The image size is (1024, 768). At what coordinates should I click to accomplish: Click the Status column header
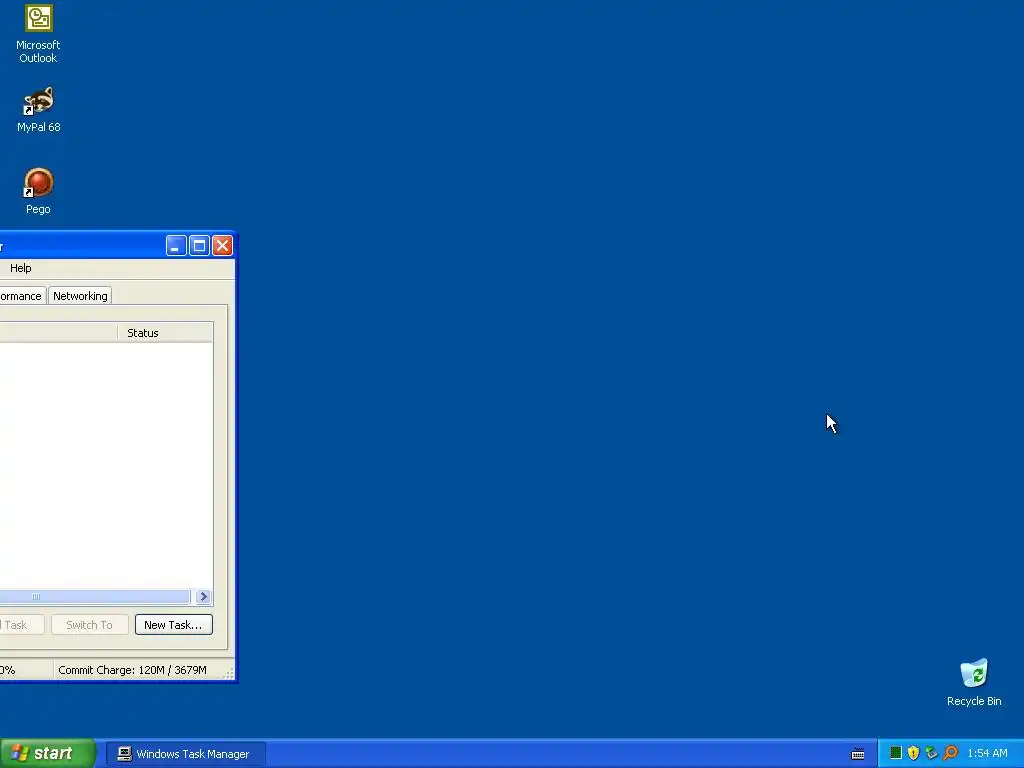coord(165,333)
